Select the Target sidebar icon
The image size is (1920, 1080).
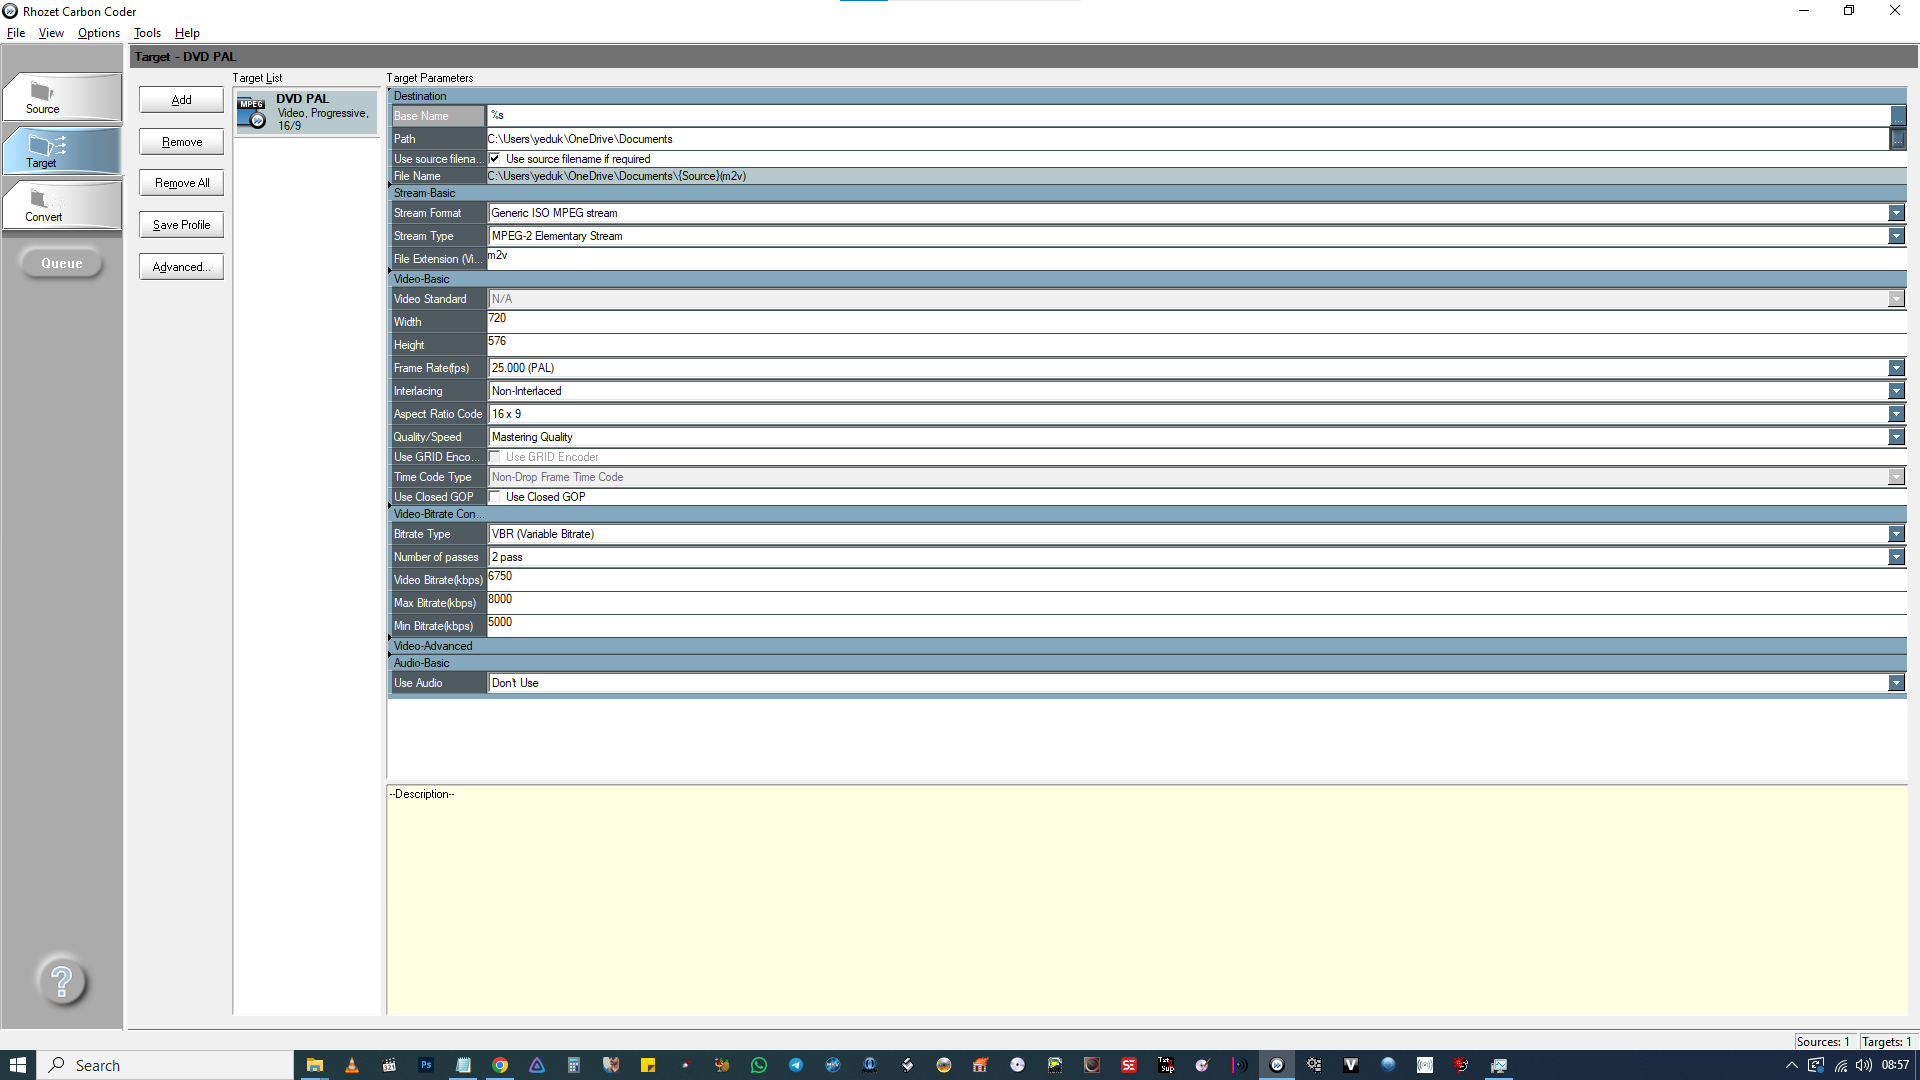[x=62, y=150]
